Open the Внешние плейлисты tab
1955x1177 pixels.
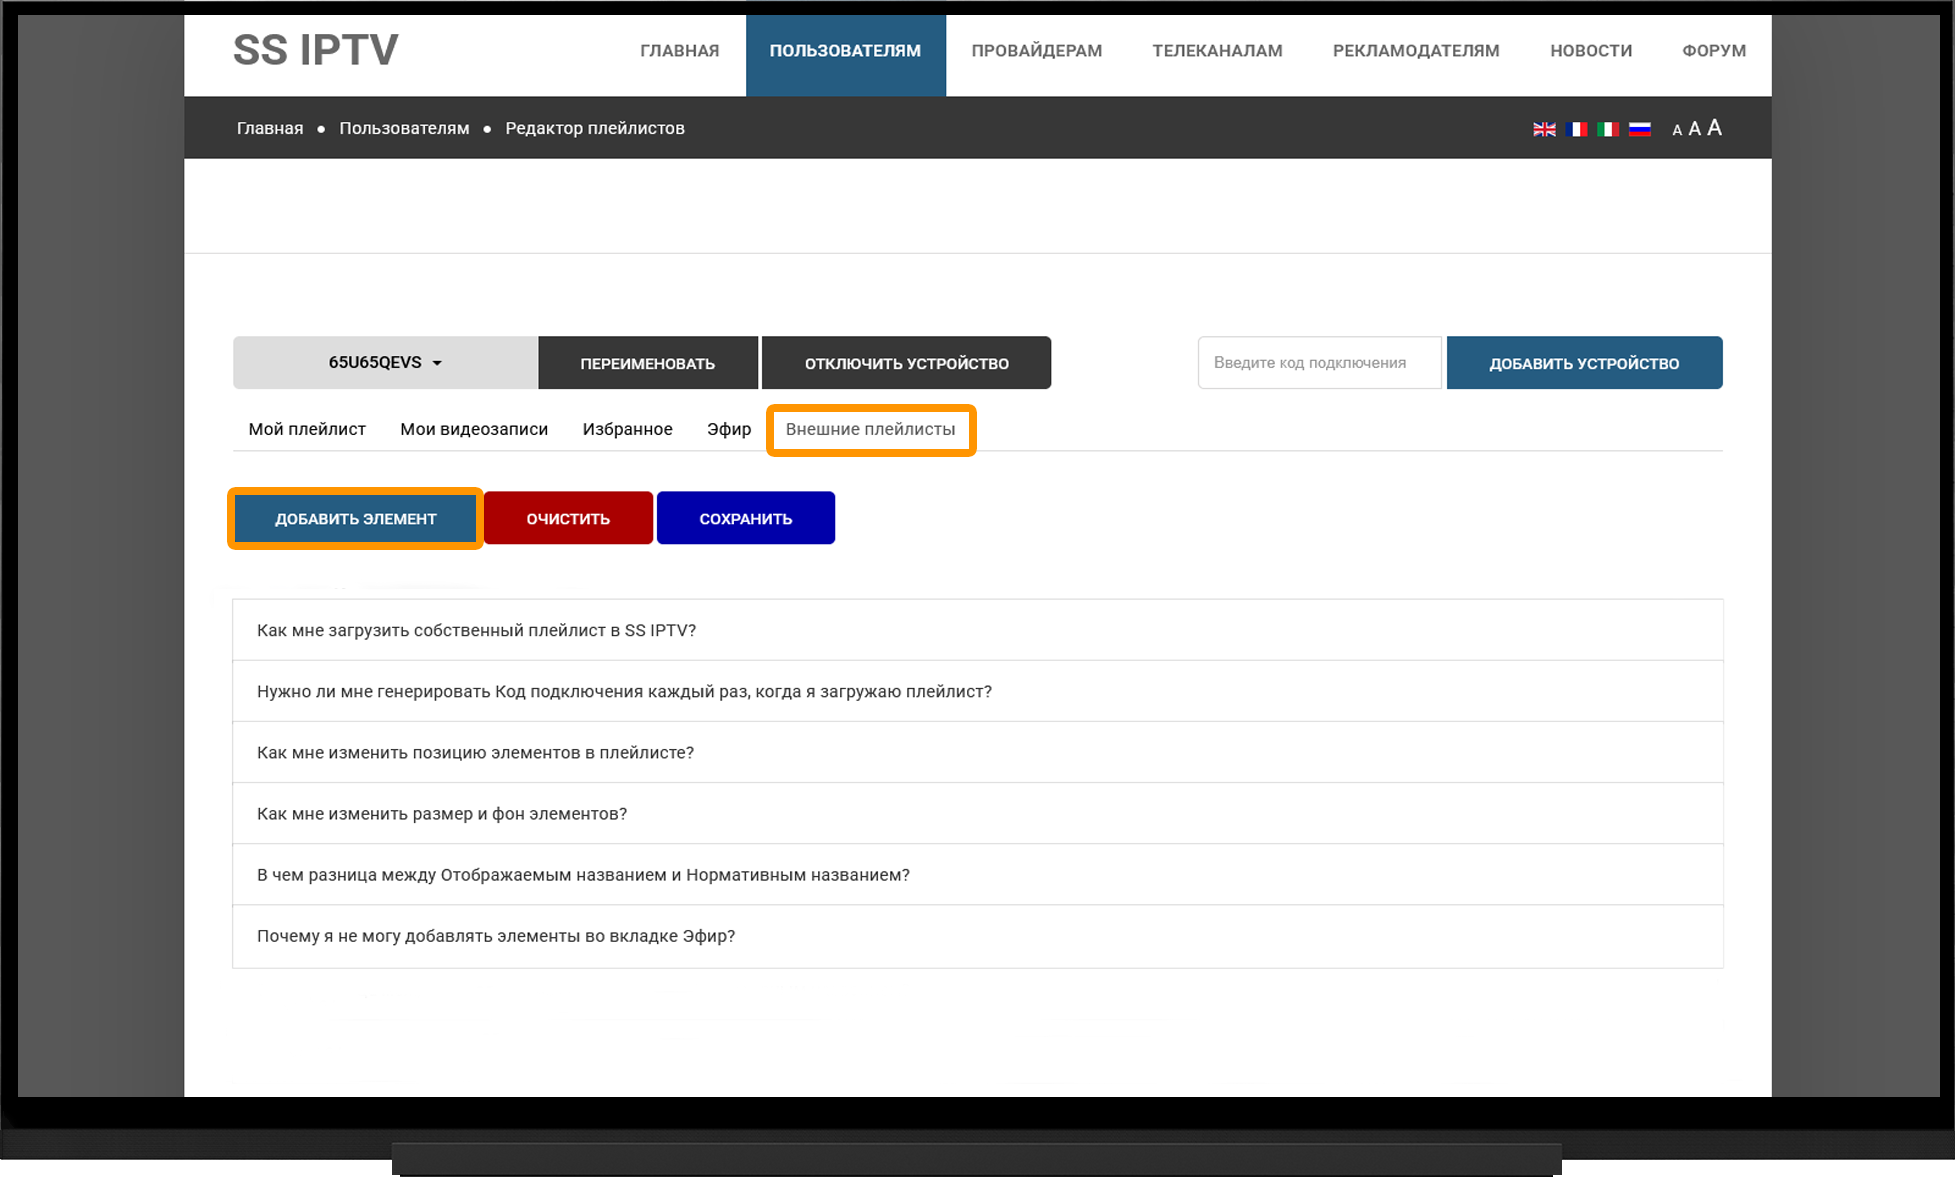tap(870, 429)
